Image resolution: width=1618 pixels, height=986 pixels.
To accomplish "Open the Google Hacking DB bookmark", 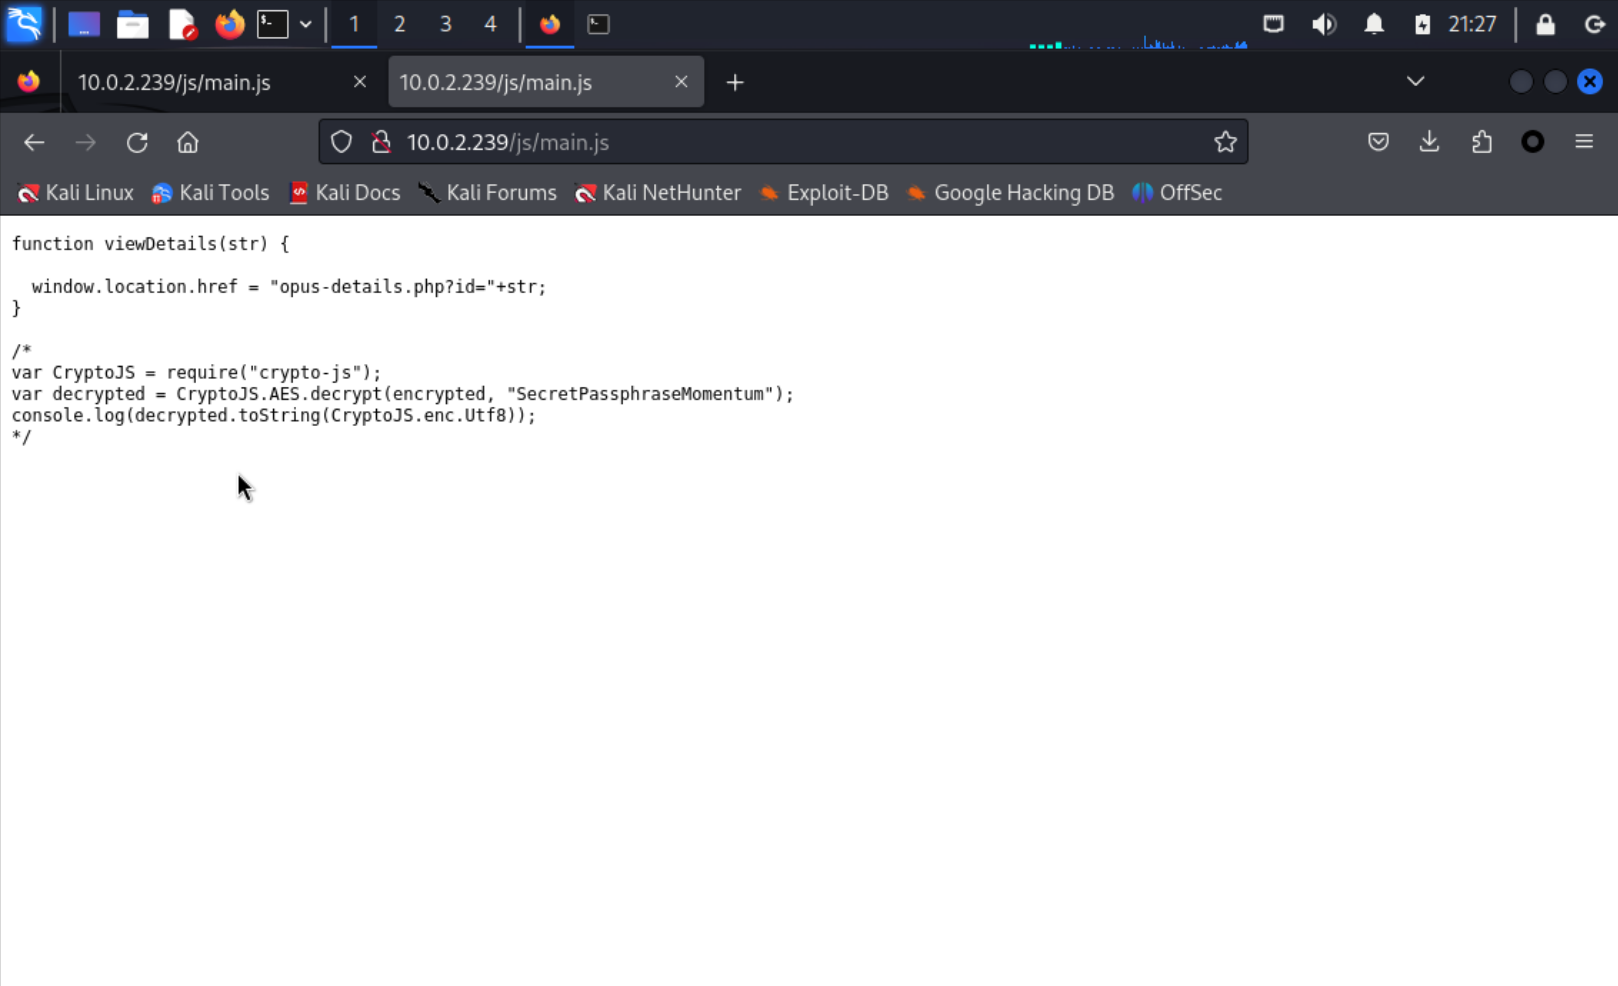I will pos(1010,193).
